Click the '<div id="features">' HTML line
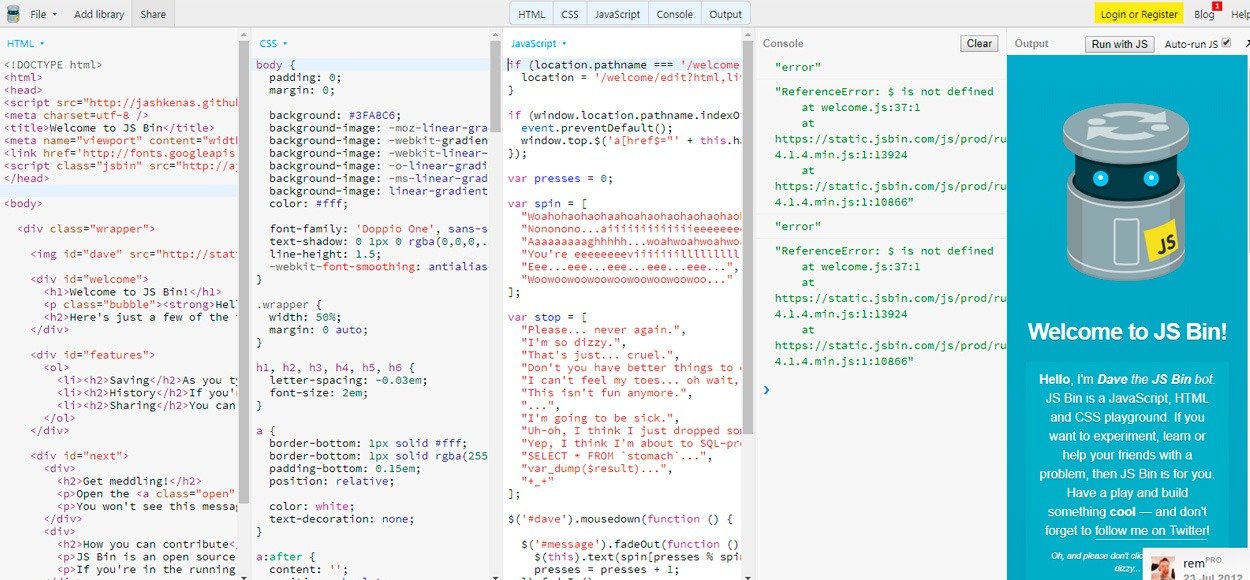1250x580 pixels. point(92,354)
